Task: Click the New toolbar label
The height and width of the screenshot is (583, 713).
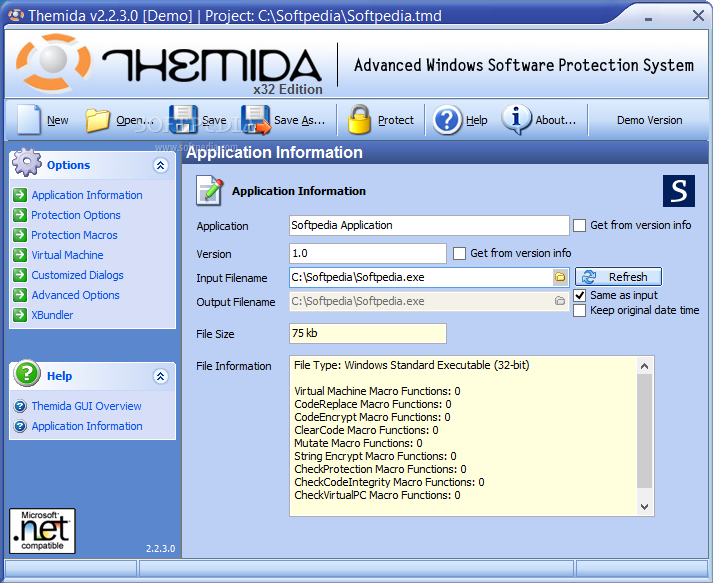Action: pyautogui.click(x=58, y=120)
